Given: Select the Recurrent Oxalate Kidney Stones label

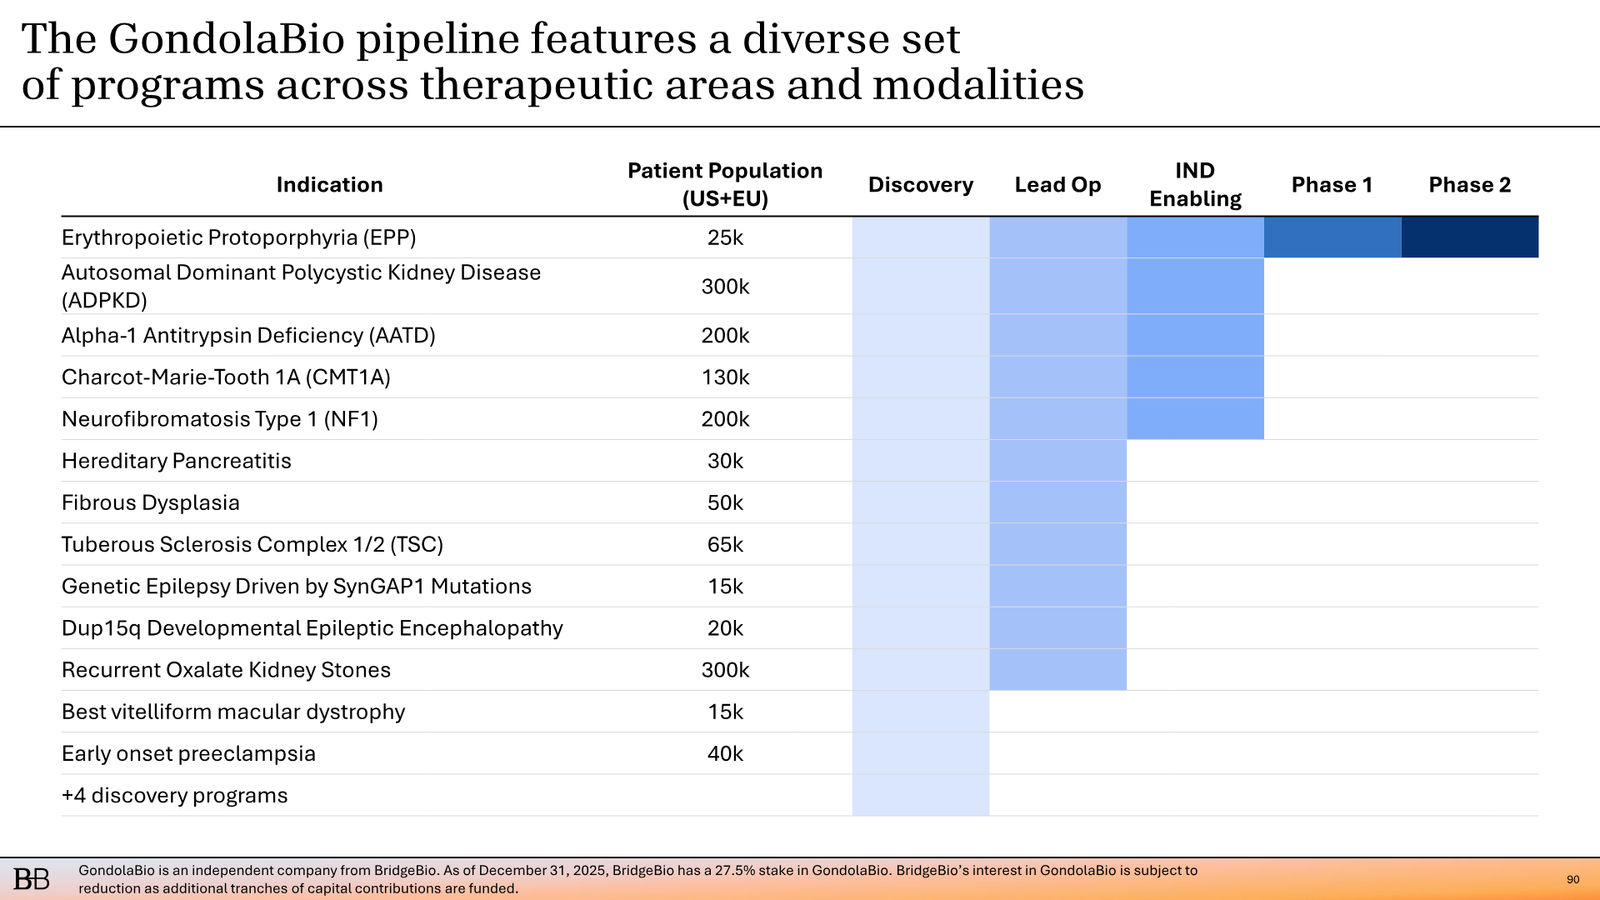Looking at the screenshot, I should pyautogui.click(x=226, y=671).
